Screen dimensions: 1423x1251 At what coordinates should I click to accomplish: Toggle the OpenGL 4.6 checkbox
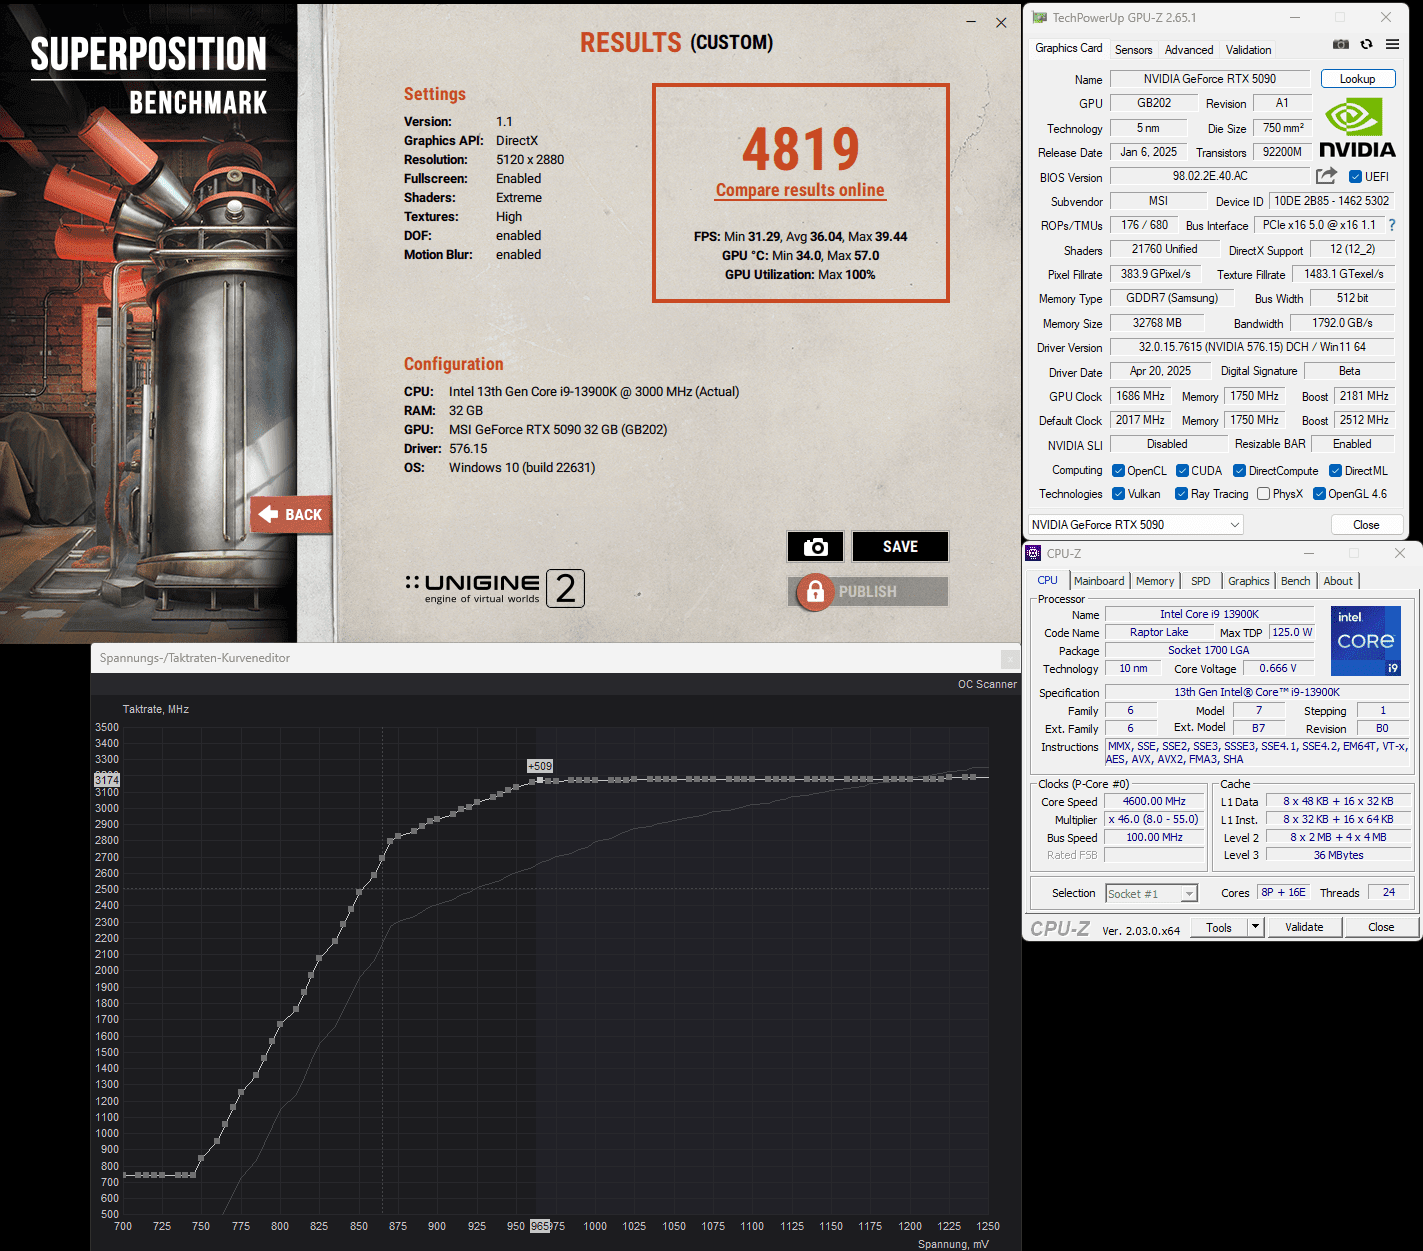tap(1319, 494)
